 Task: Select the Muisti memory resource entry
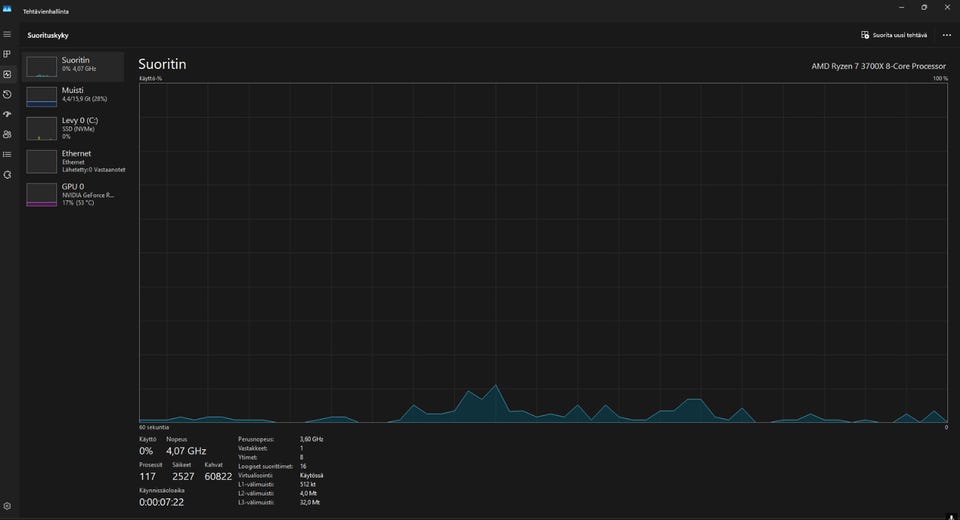(x=73, y=96)
